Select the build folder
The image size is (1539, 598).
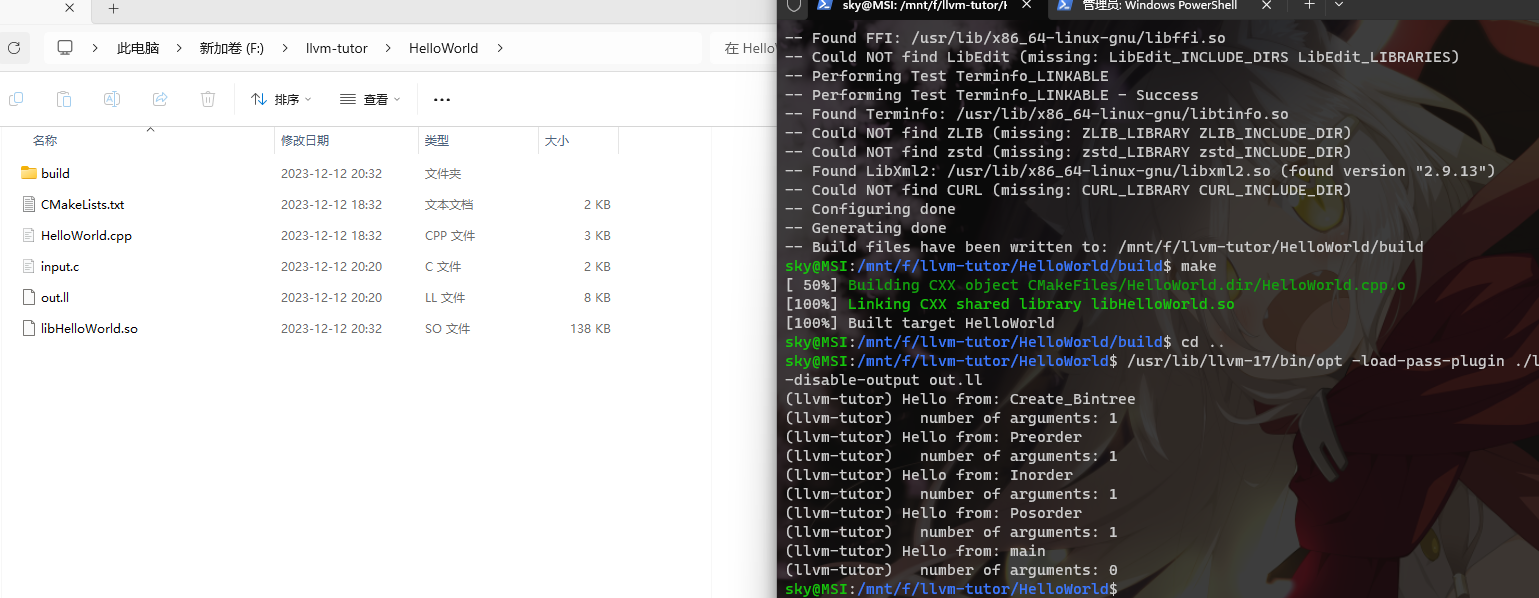pyautogui.click(x=55, y=173)
